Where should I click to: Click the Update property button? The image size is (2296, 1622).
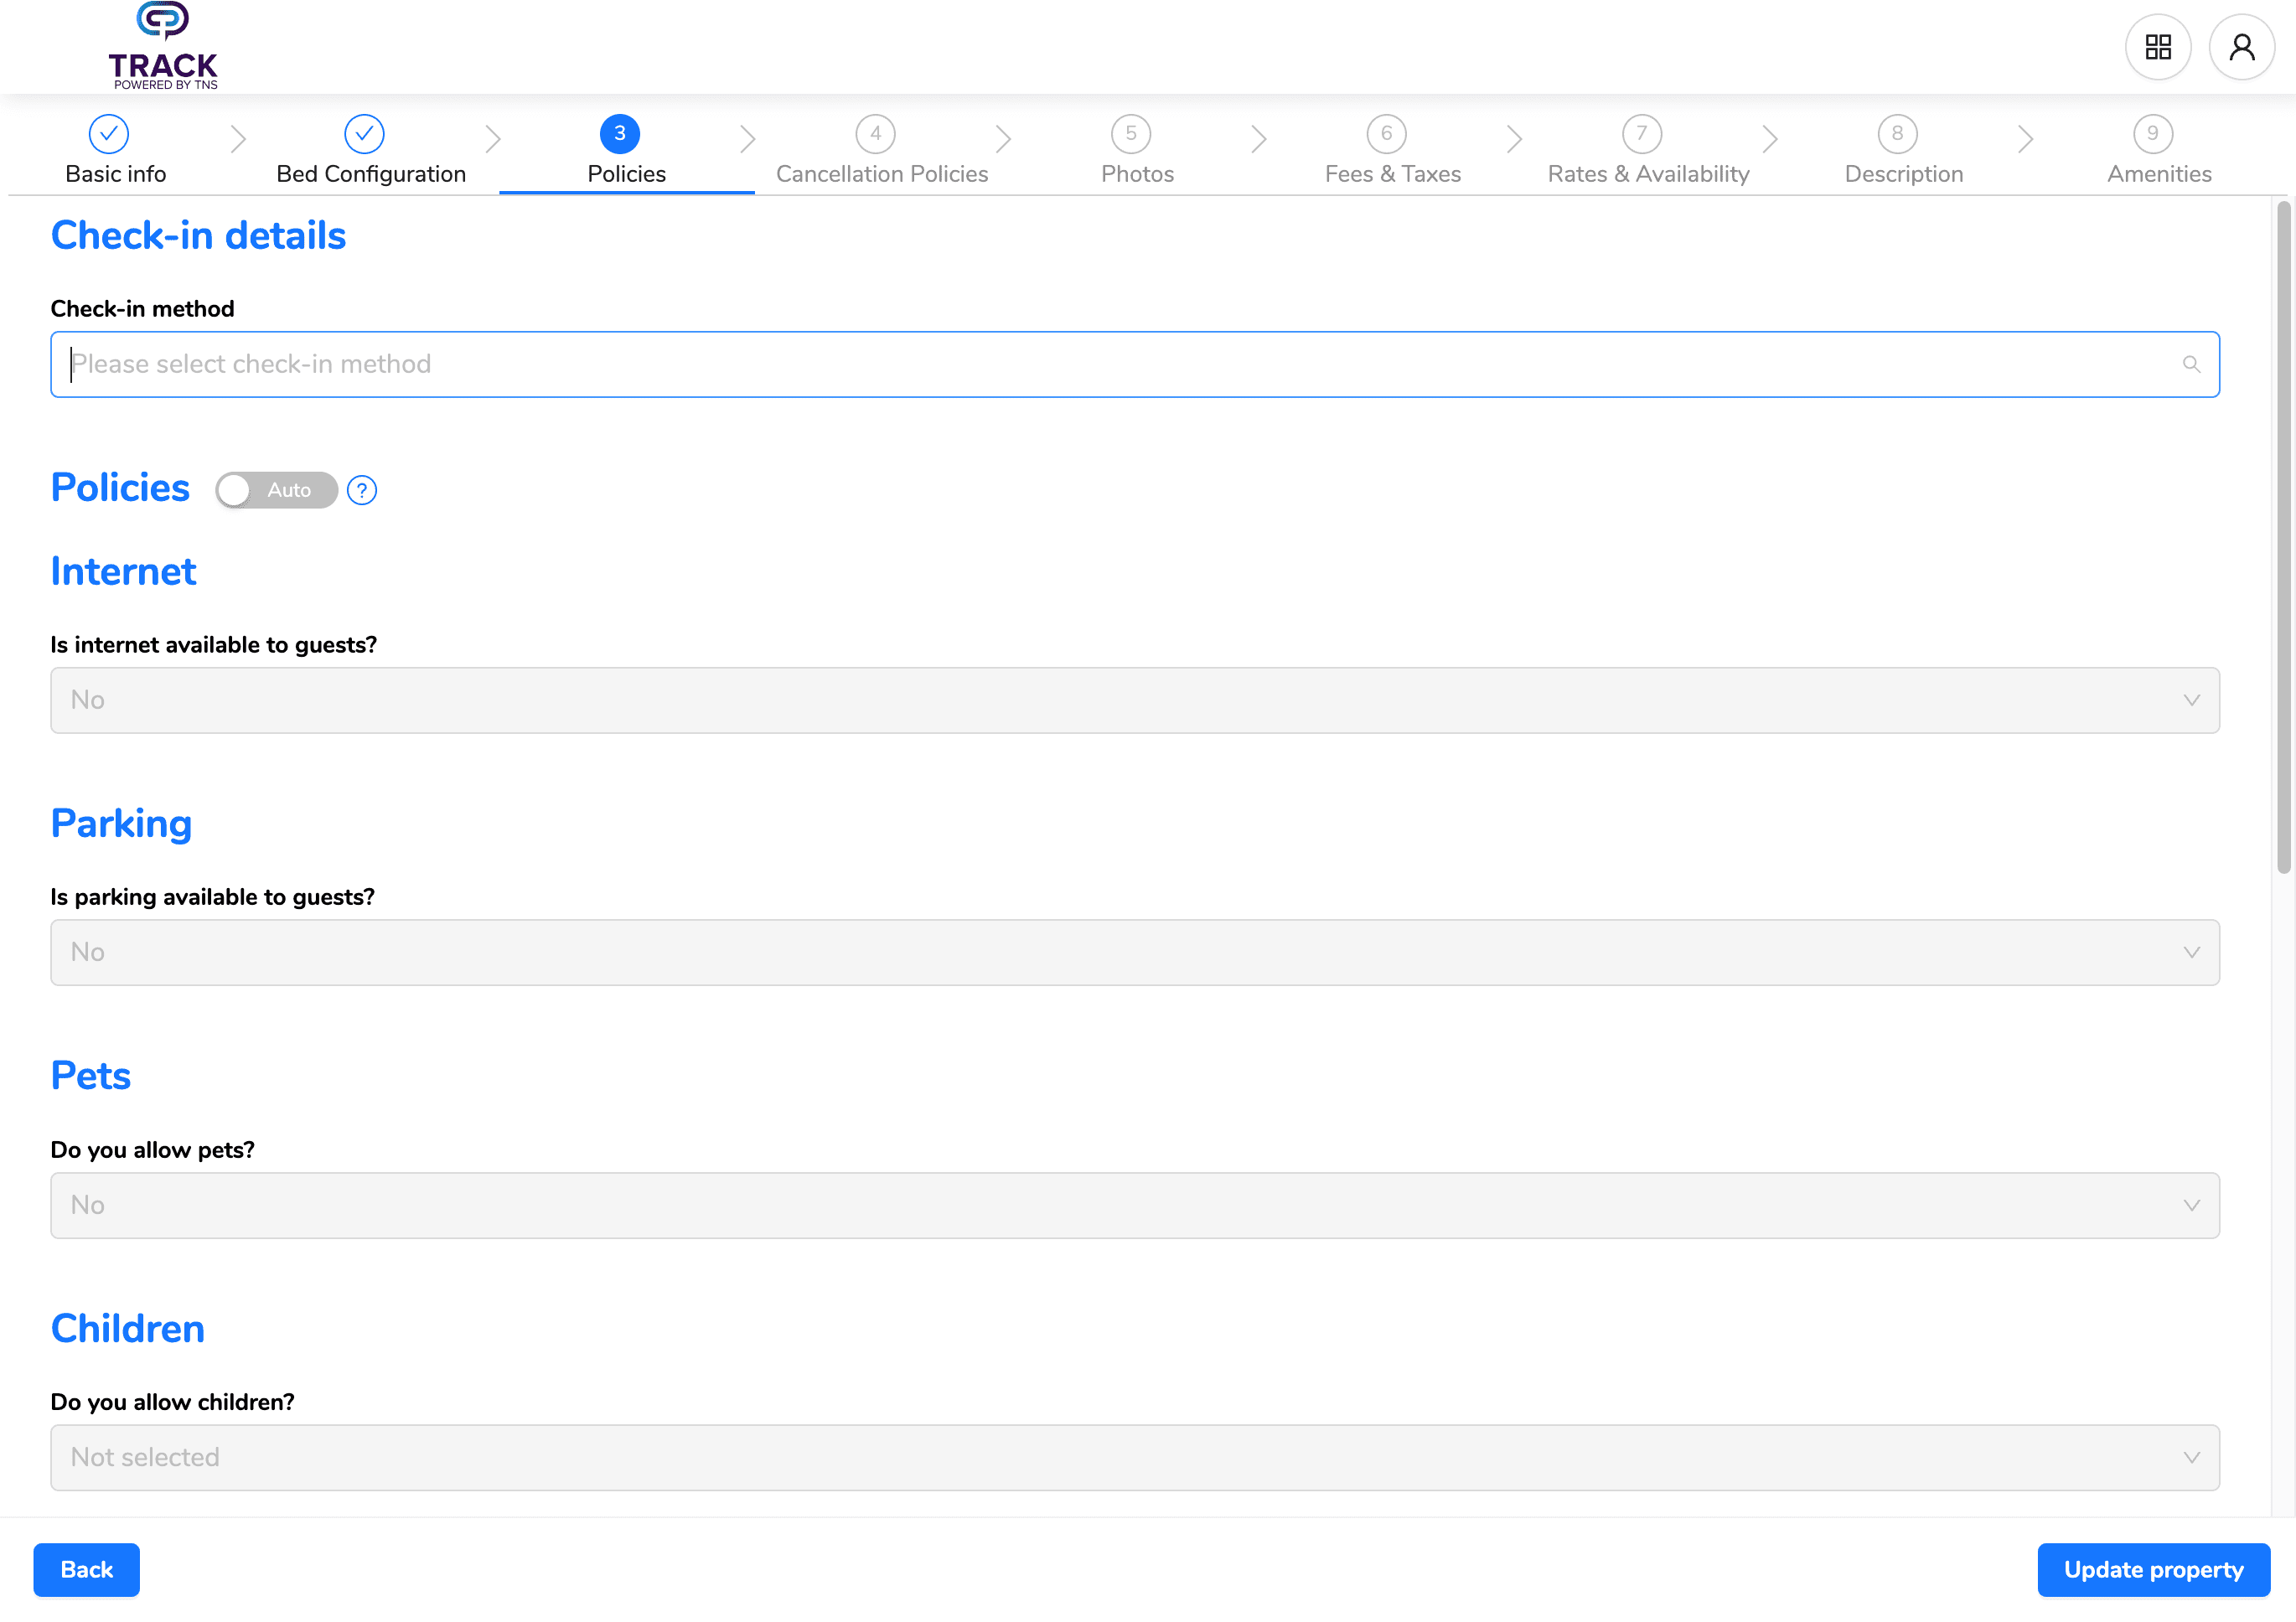[2153, 1569]
